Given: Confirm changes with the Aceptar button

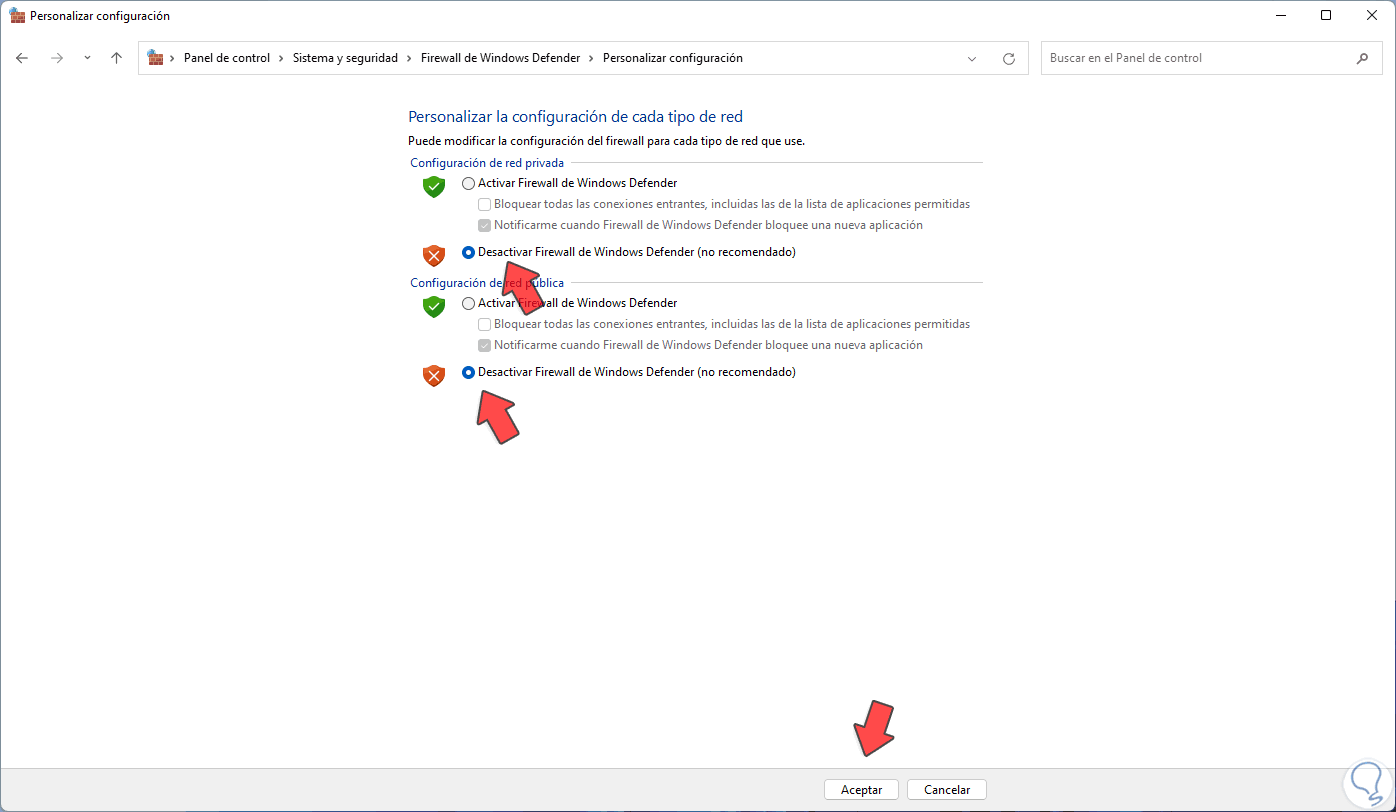Looking at the screenshot, I should 861,790.
